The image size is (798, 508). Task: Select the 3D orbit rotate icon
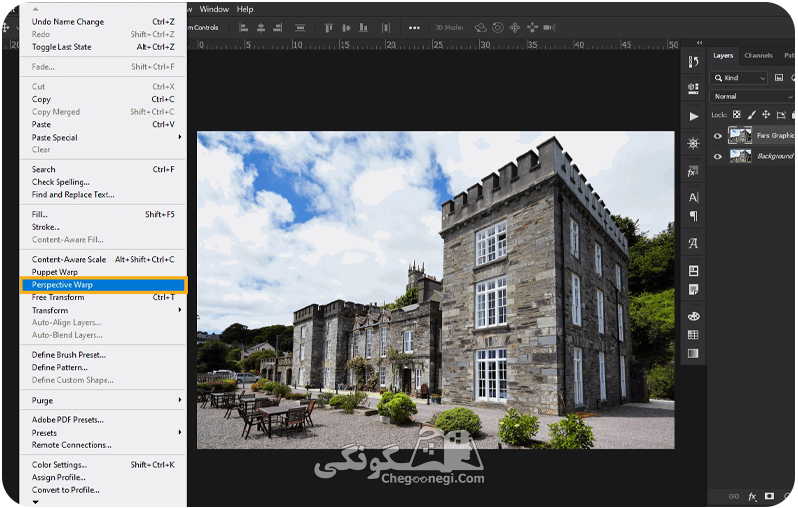pos(480,27)
